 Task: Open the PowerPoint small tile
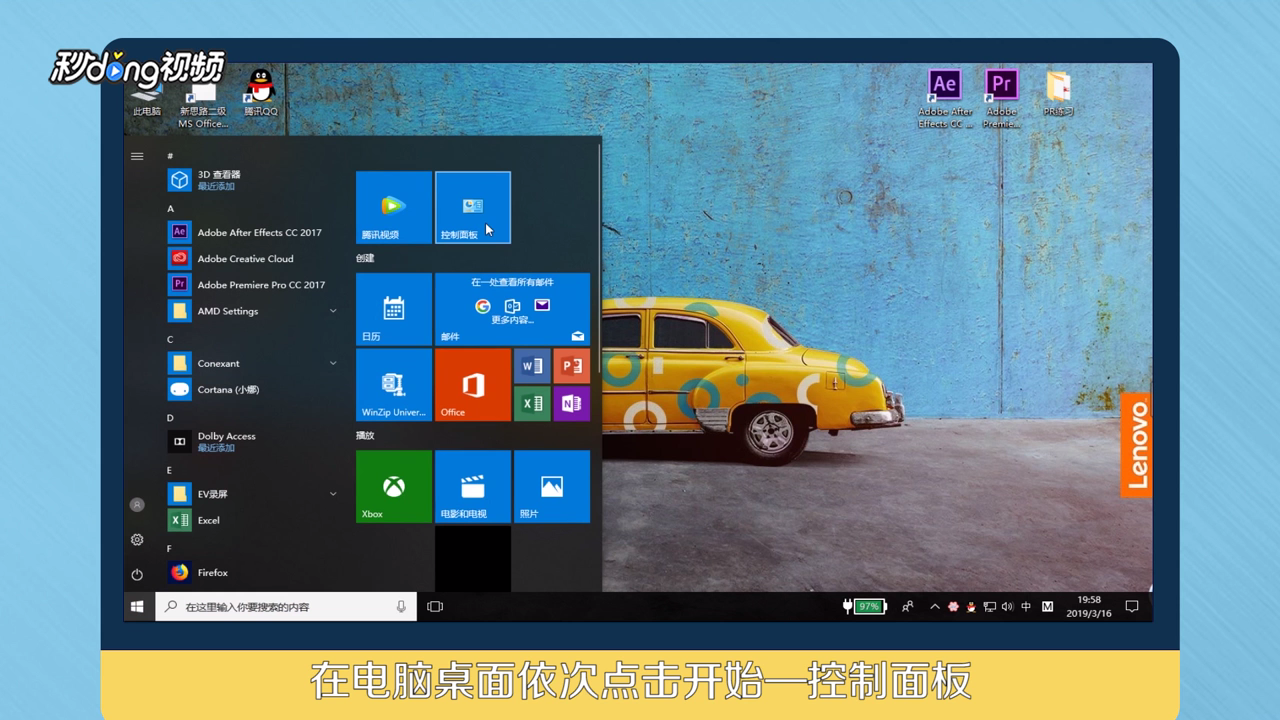pyautogui.click(x=571, y=366)
